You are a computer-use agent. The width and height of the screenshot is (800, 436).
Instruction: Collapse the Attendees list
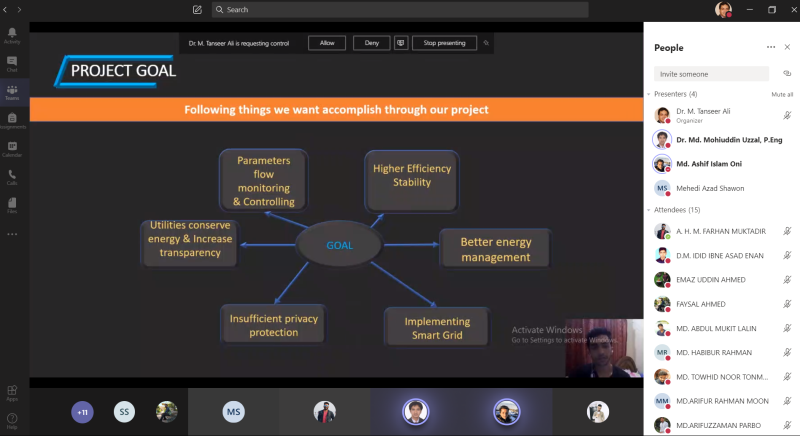(648, 210)
